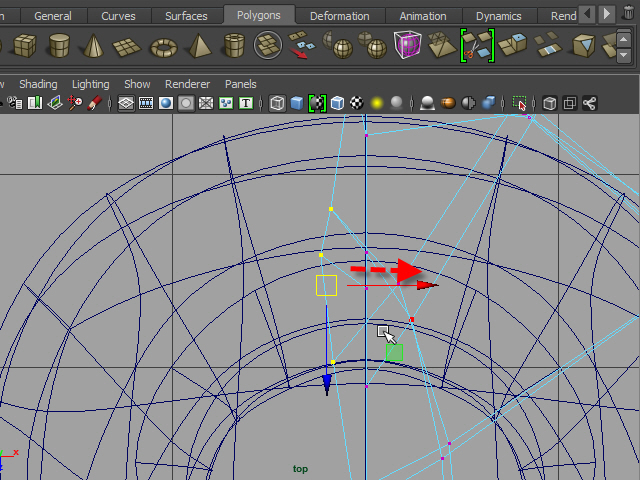Open the Lighting panel menu
This screenshot has width=640, height=480.
tap(91, 84)
